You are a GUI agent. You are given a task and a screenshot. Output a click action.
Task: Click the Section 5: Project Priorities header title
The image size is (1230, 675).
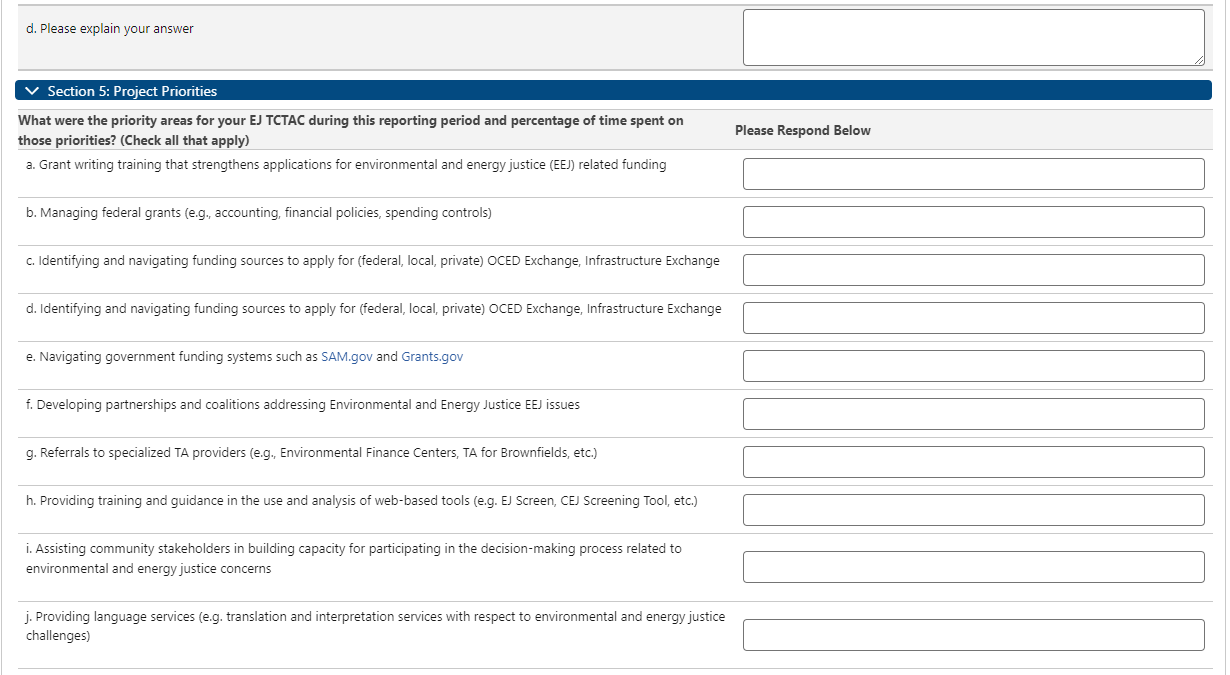pos(132,91)
